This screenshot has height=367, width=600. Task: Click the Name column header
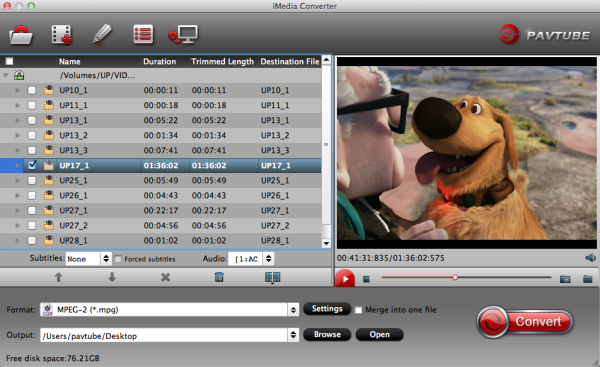(69, 61)
